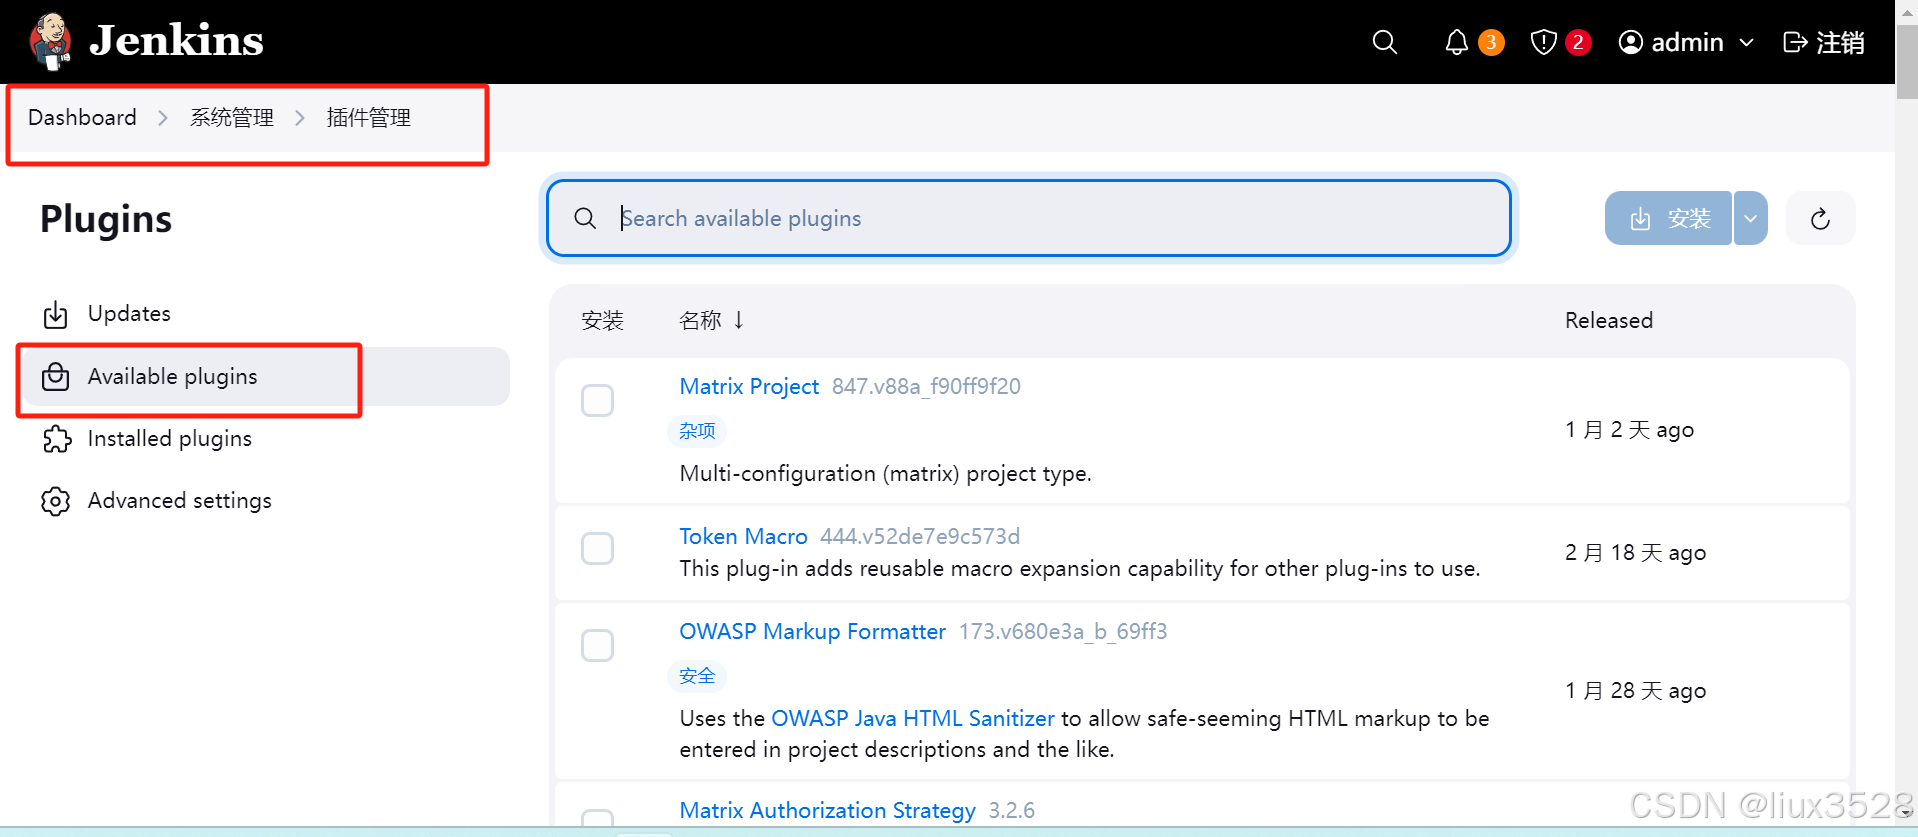This screenshot has height=837, width=1918.
Task: Open the Matrix Project plugin link
Action: [x=749, y=386]
